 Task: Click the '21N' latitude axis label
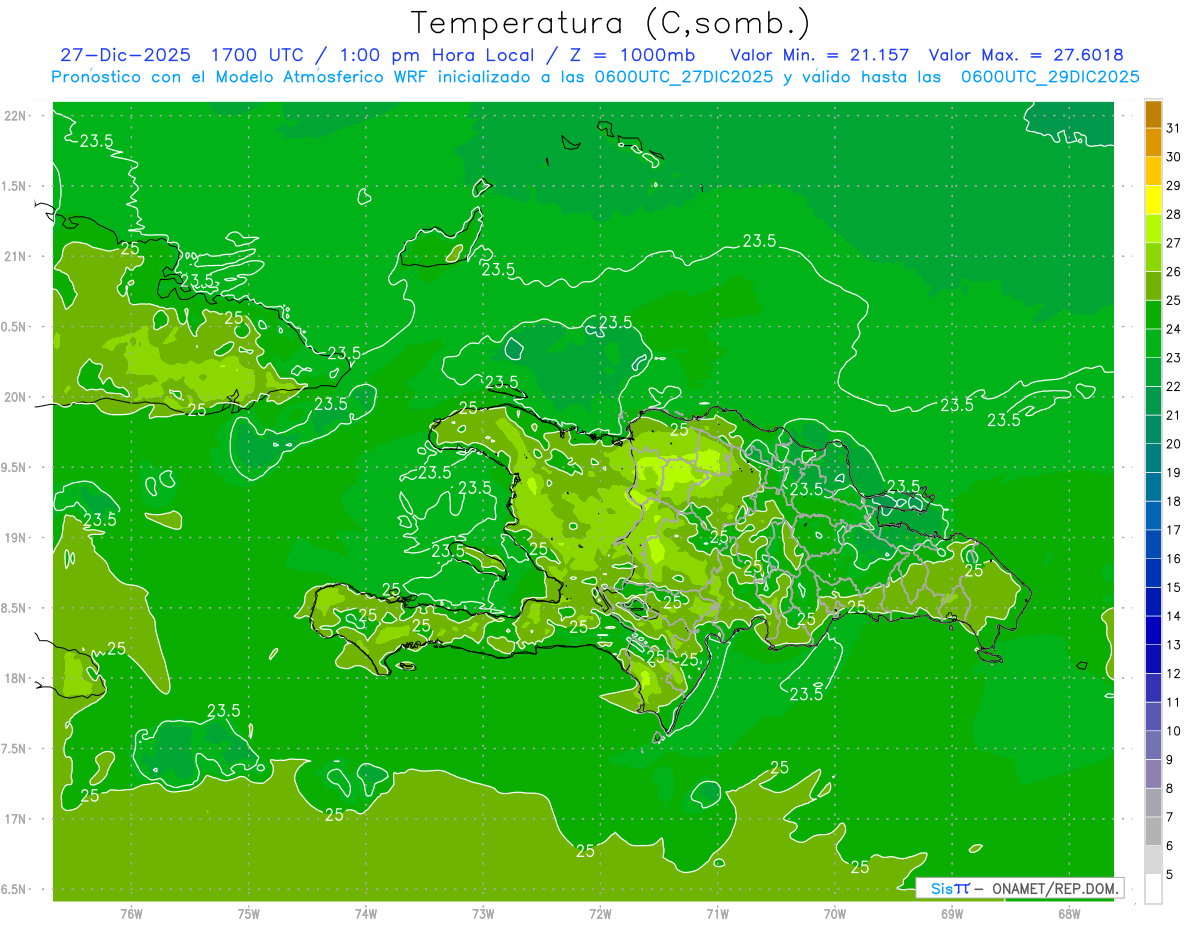15,257
